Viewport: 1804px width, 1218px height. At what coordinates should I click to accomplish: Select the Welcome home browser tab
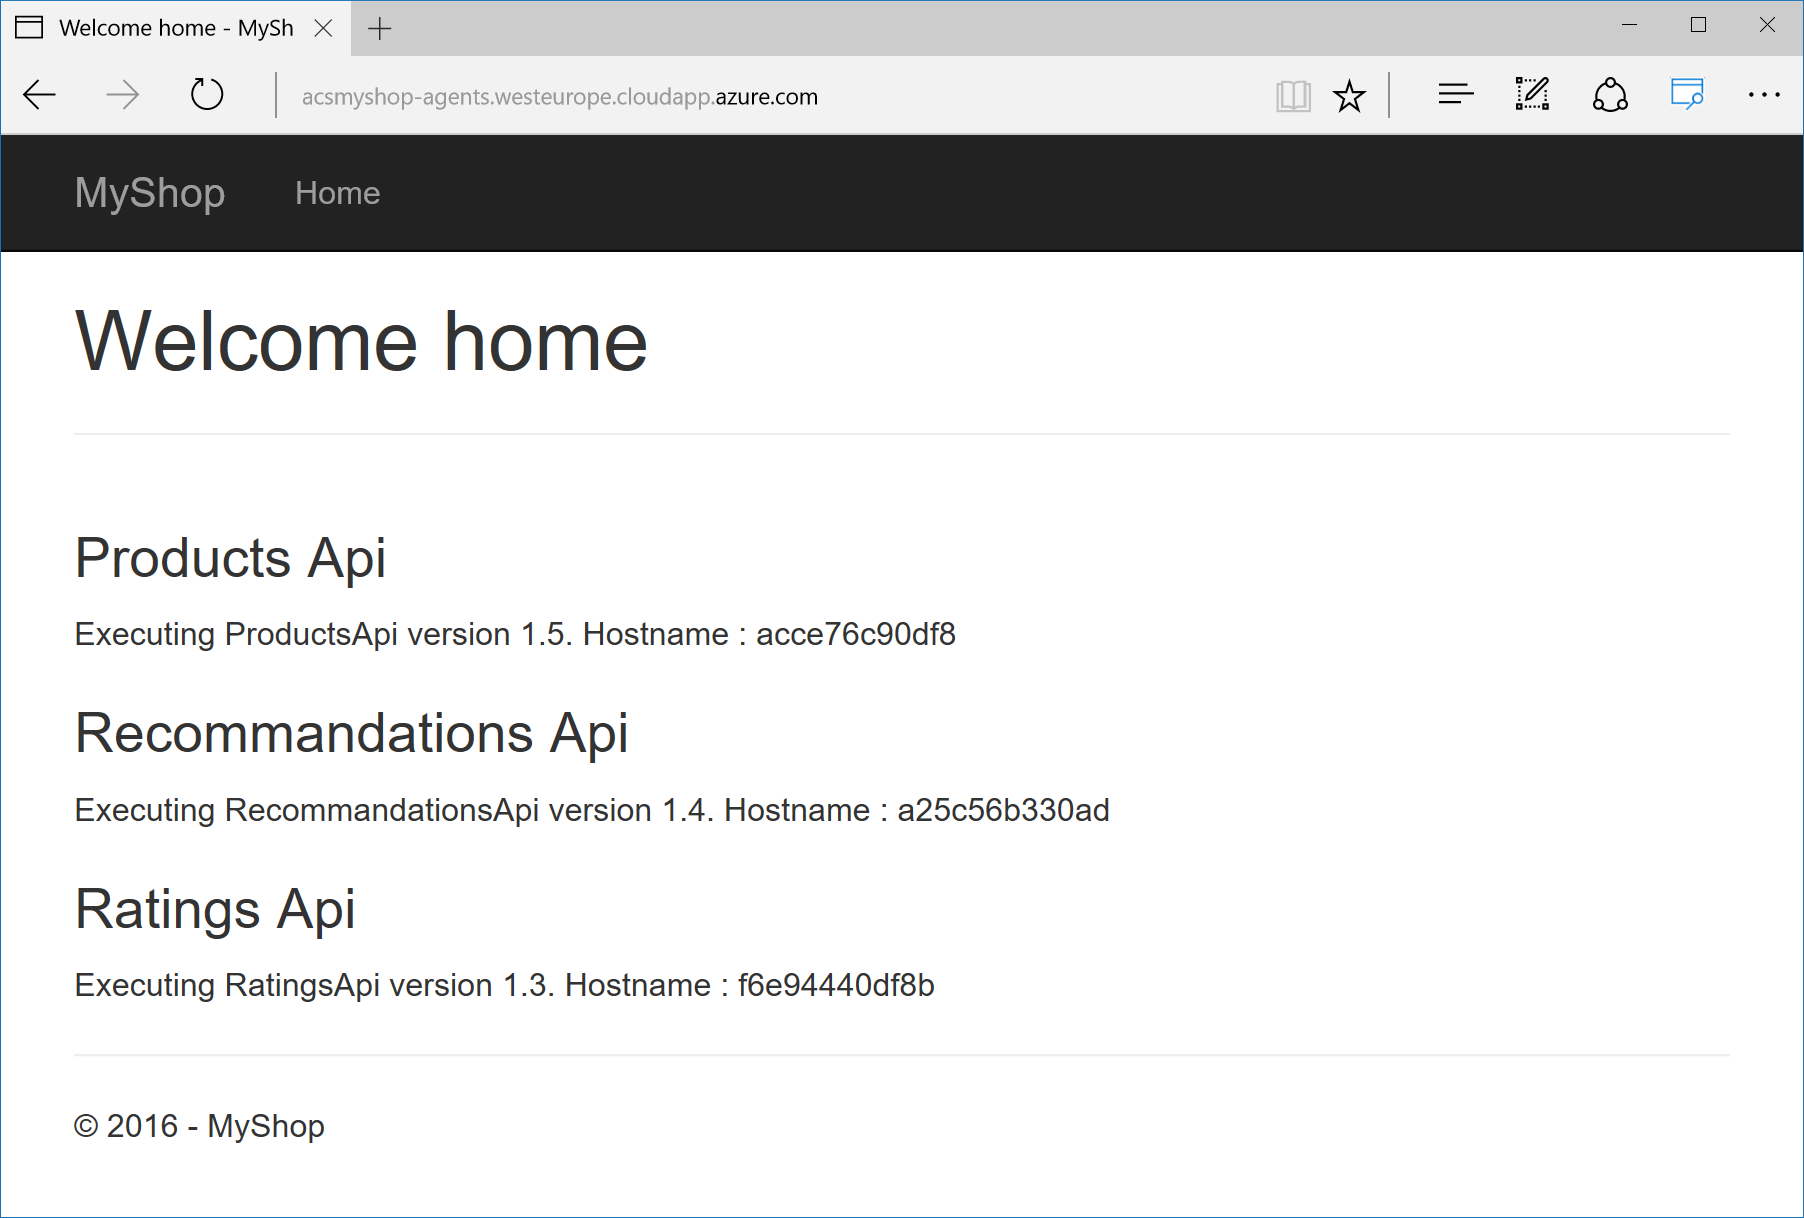(170, 28)
